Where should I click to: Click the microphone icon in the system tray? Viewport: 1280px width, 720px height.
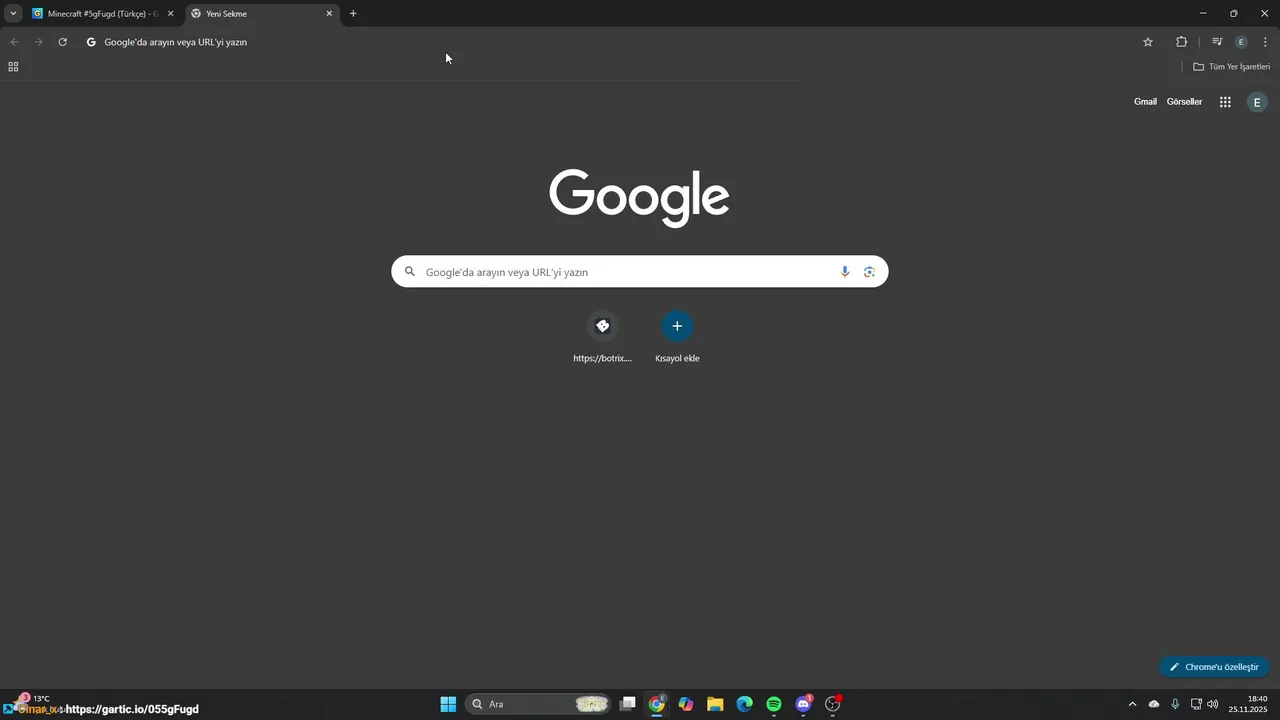tap(1175, 704)
